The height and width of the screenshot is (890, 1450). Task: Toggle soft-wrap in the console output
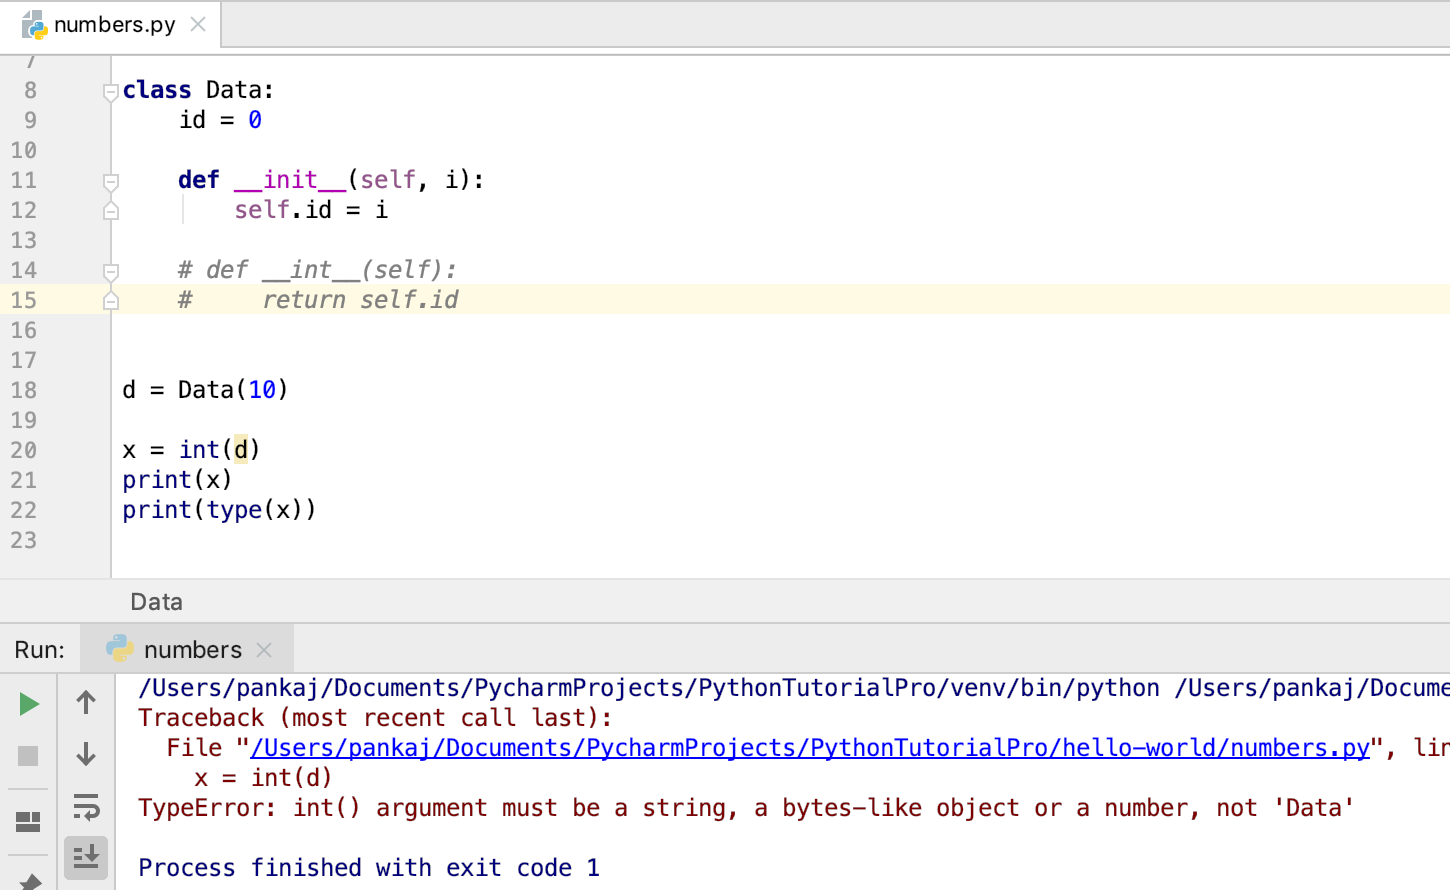[x=86, y=806]
